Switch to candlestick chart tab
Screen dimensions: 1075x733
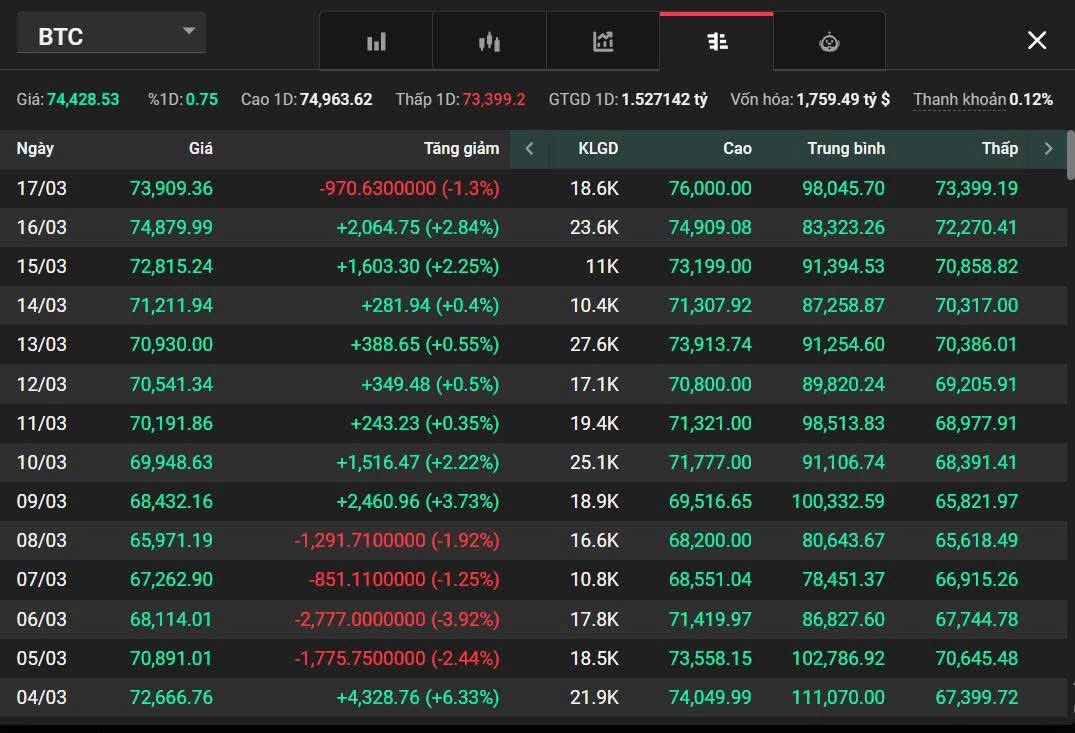tap(489, 42)
